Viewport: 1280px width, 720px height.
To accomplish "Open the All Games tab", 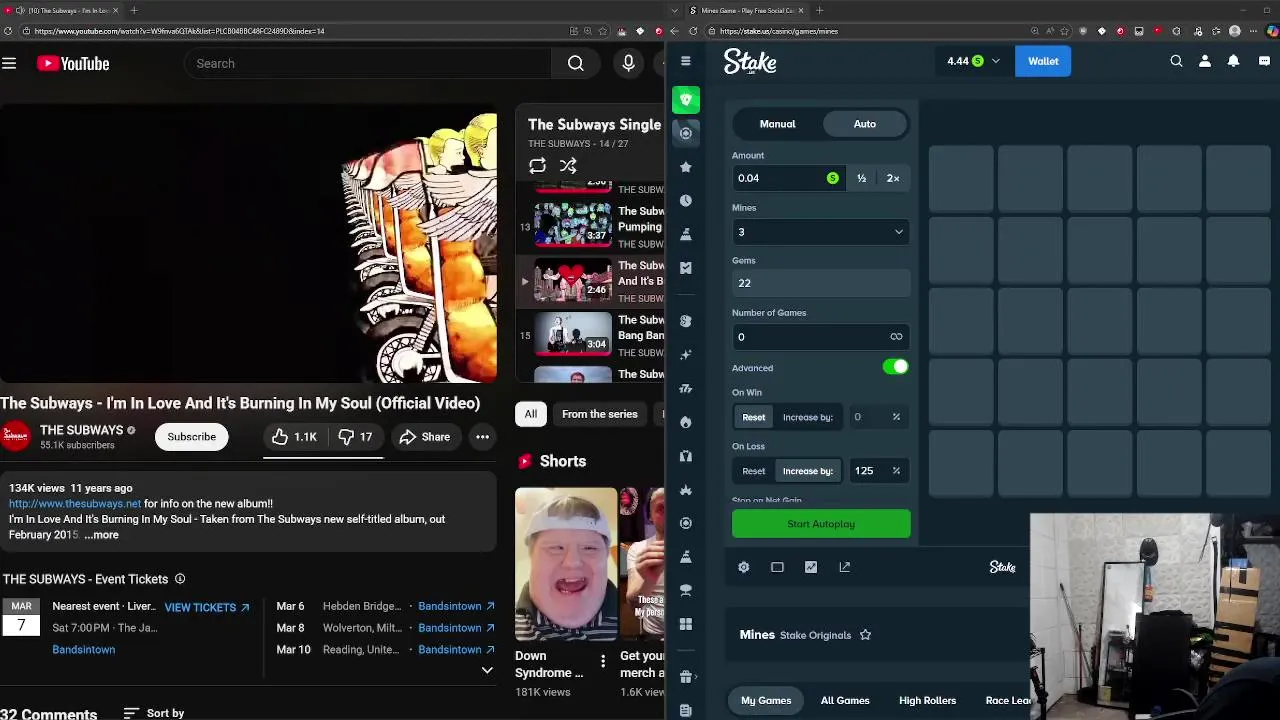I will coord(845,701).
